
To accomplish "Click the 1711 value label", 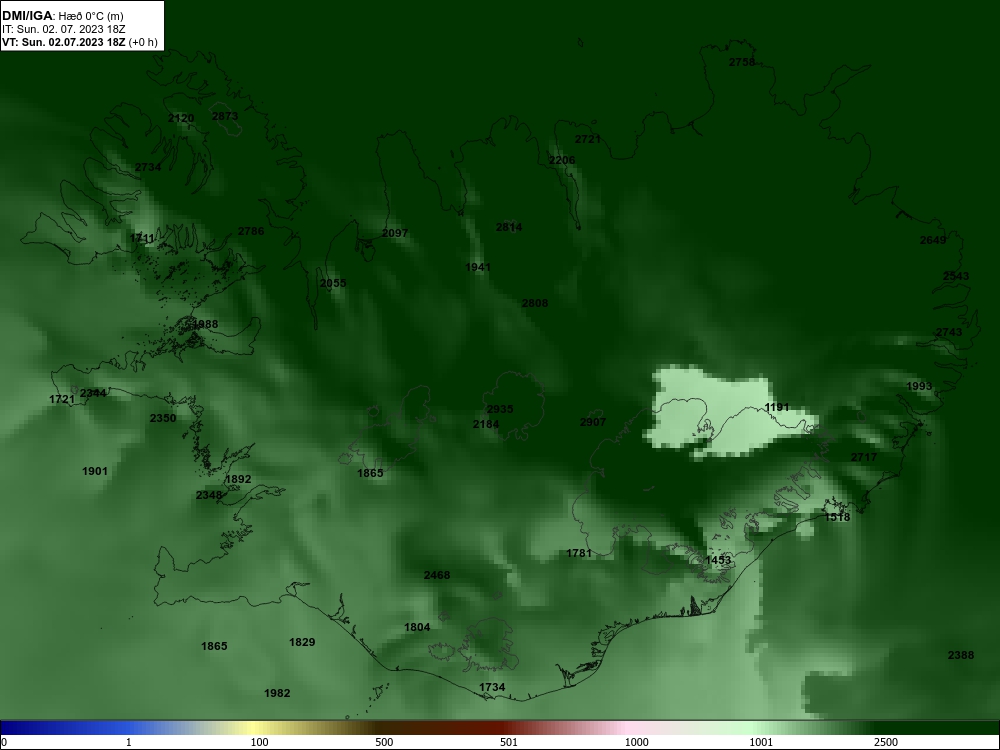I will point(142,238).
